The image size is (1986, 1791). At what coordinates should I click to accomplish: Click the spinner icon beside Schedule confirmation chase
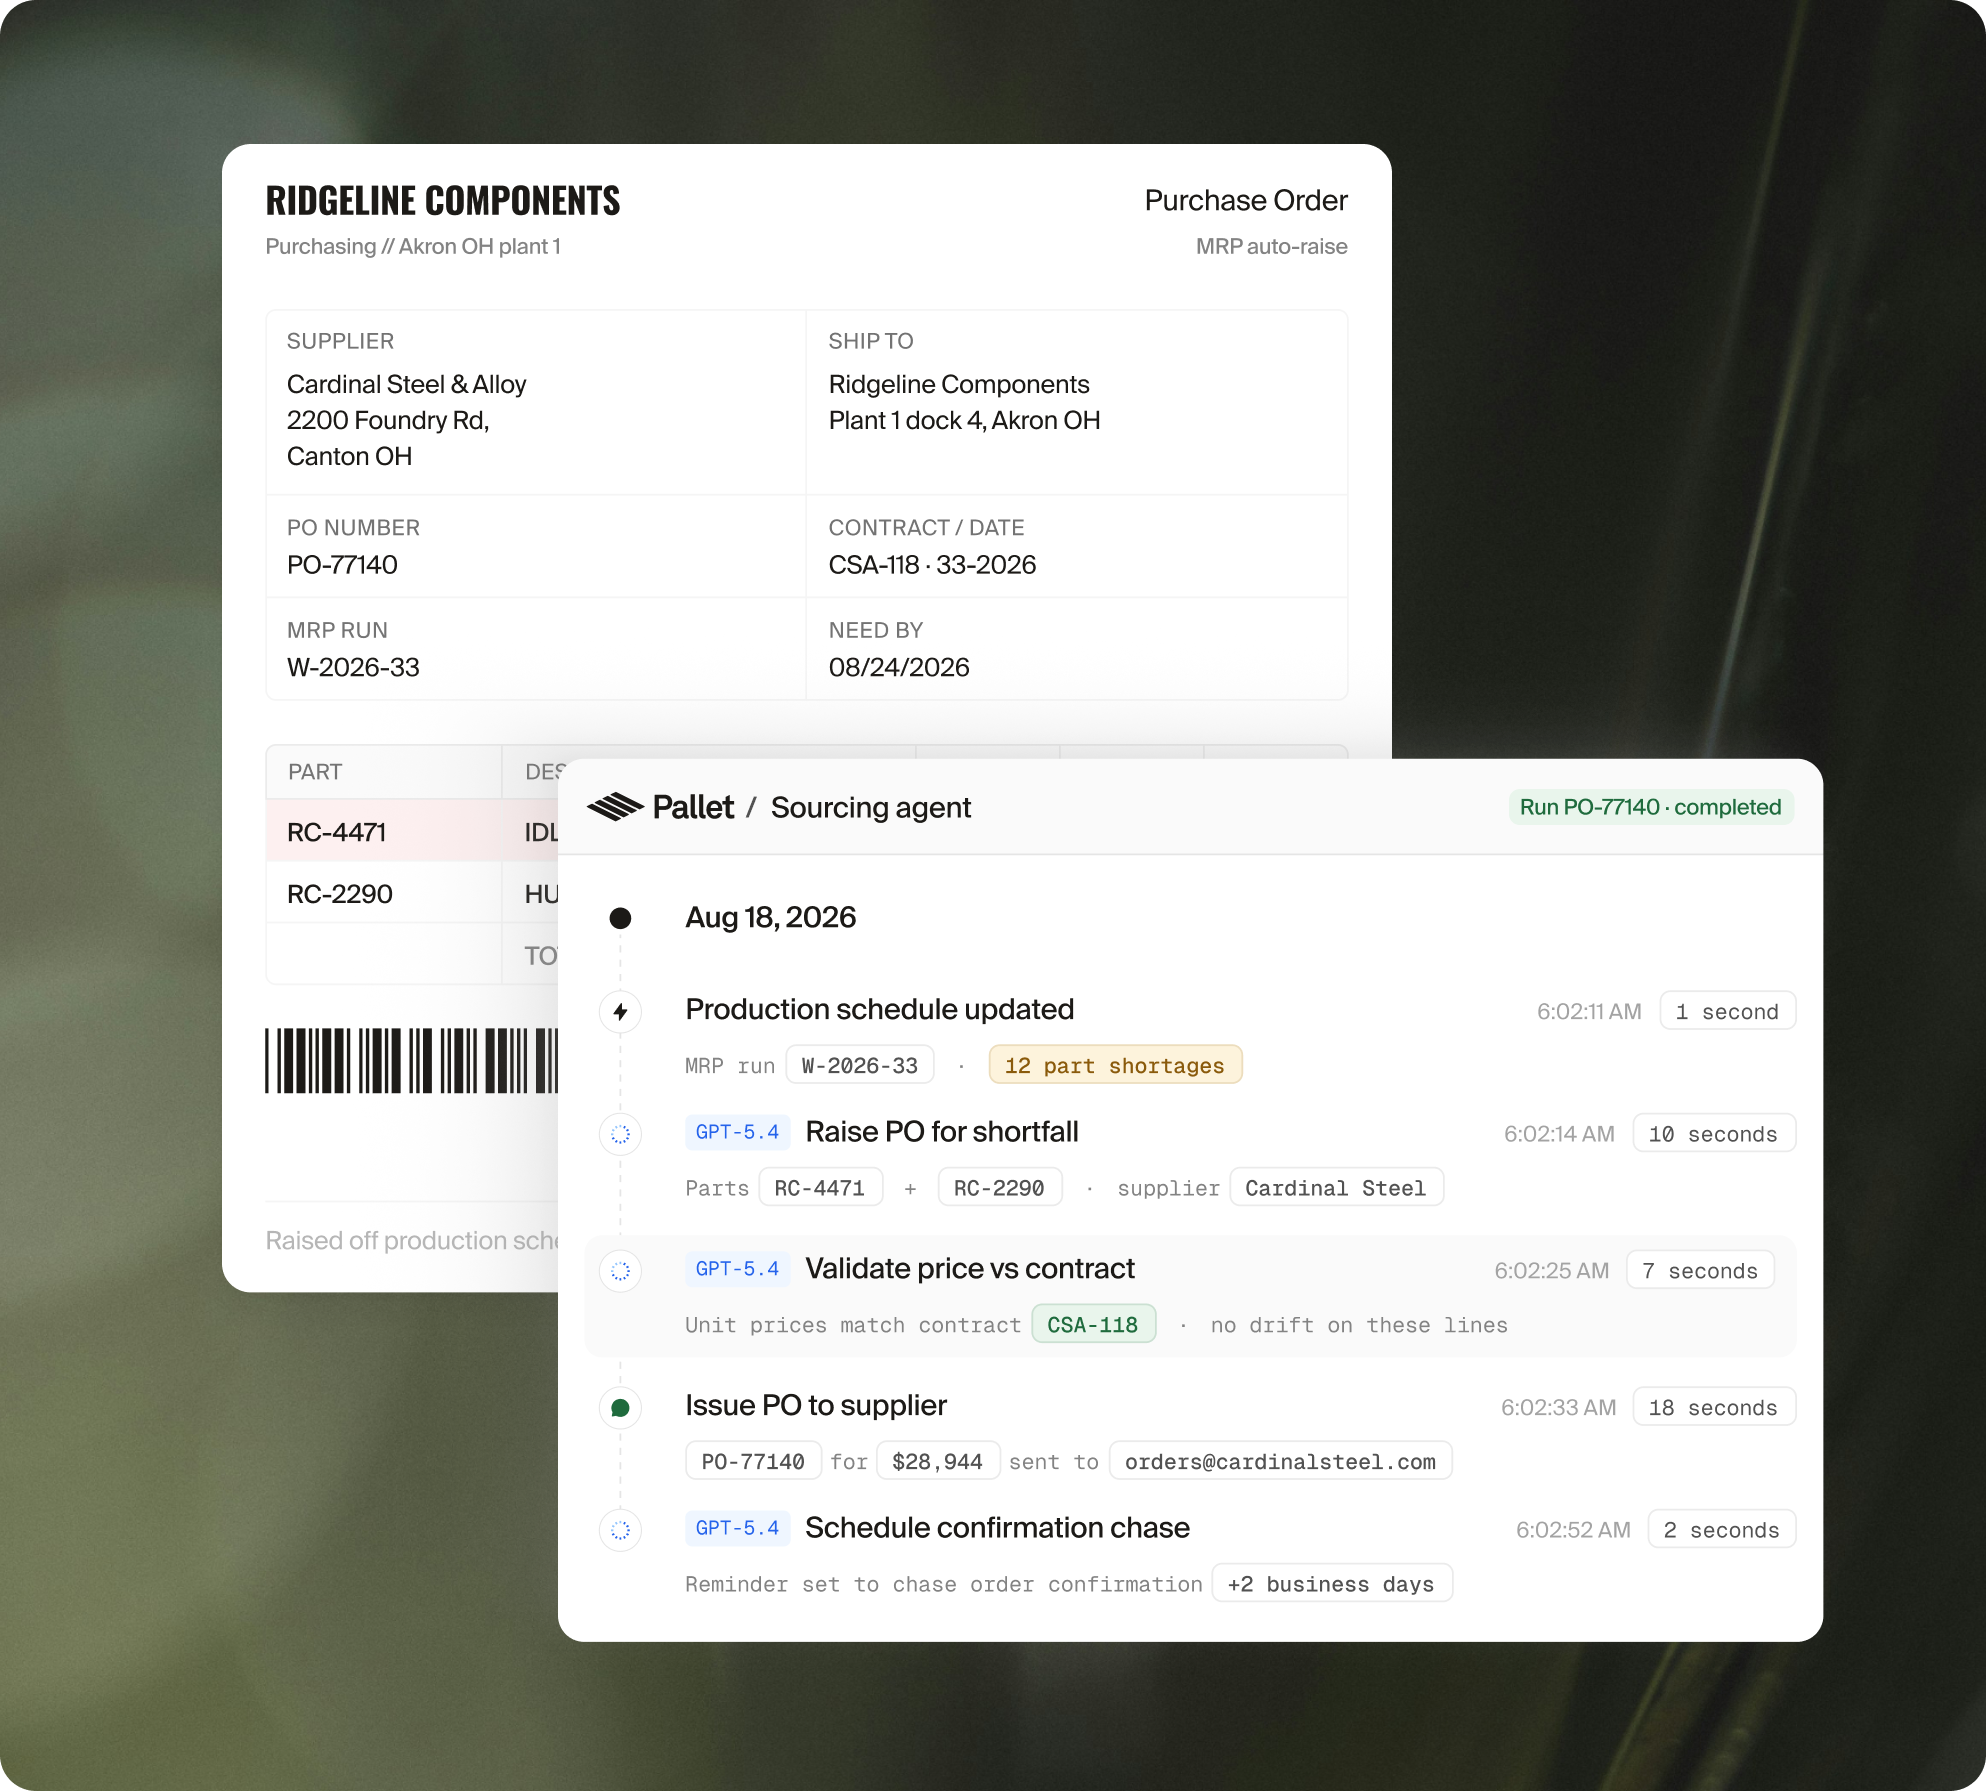(620, 1530)
